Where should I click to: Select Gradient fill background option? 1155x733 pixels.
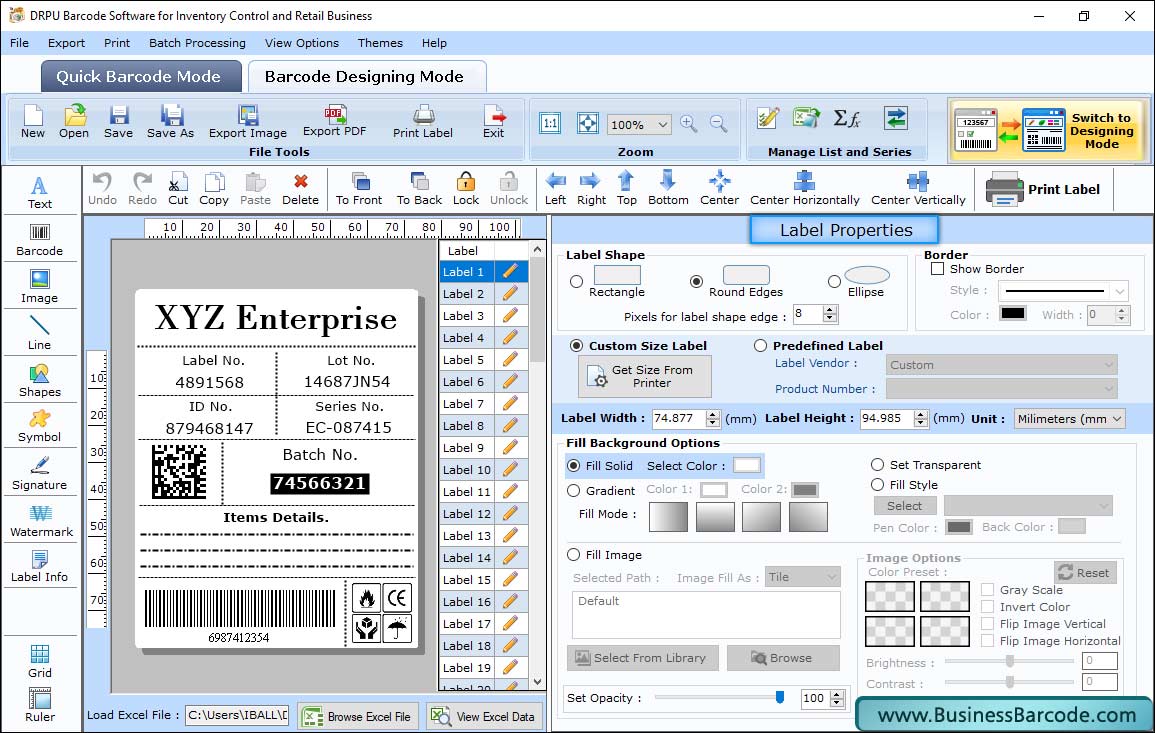573,491
